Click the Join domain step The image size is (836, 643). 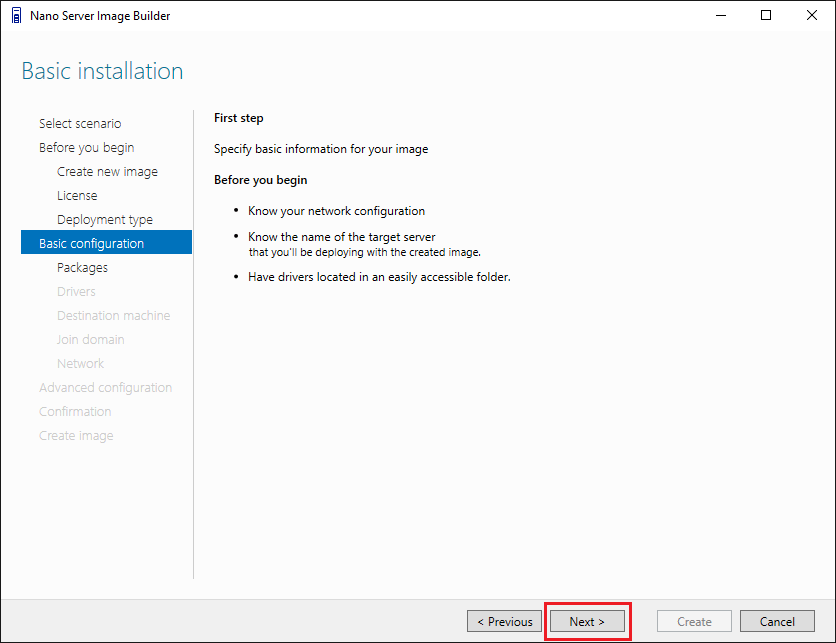(90, 340)
